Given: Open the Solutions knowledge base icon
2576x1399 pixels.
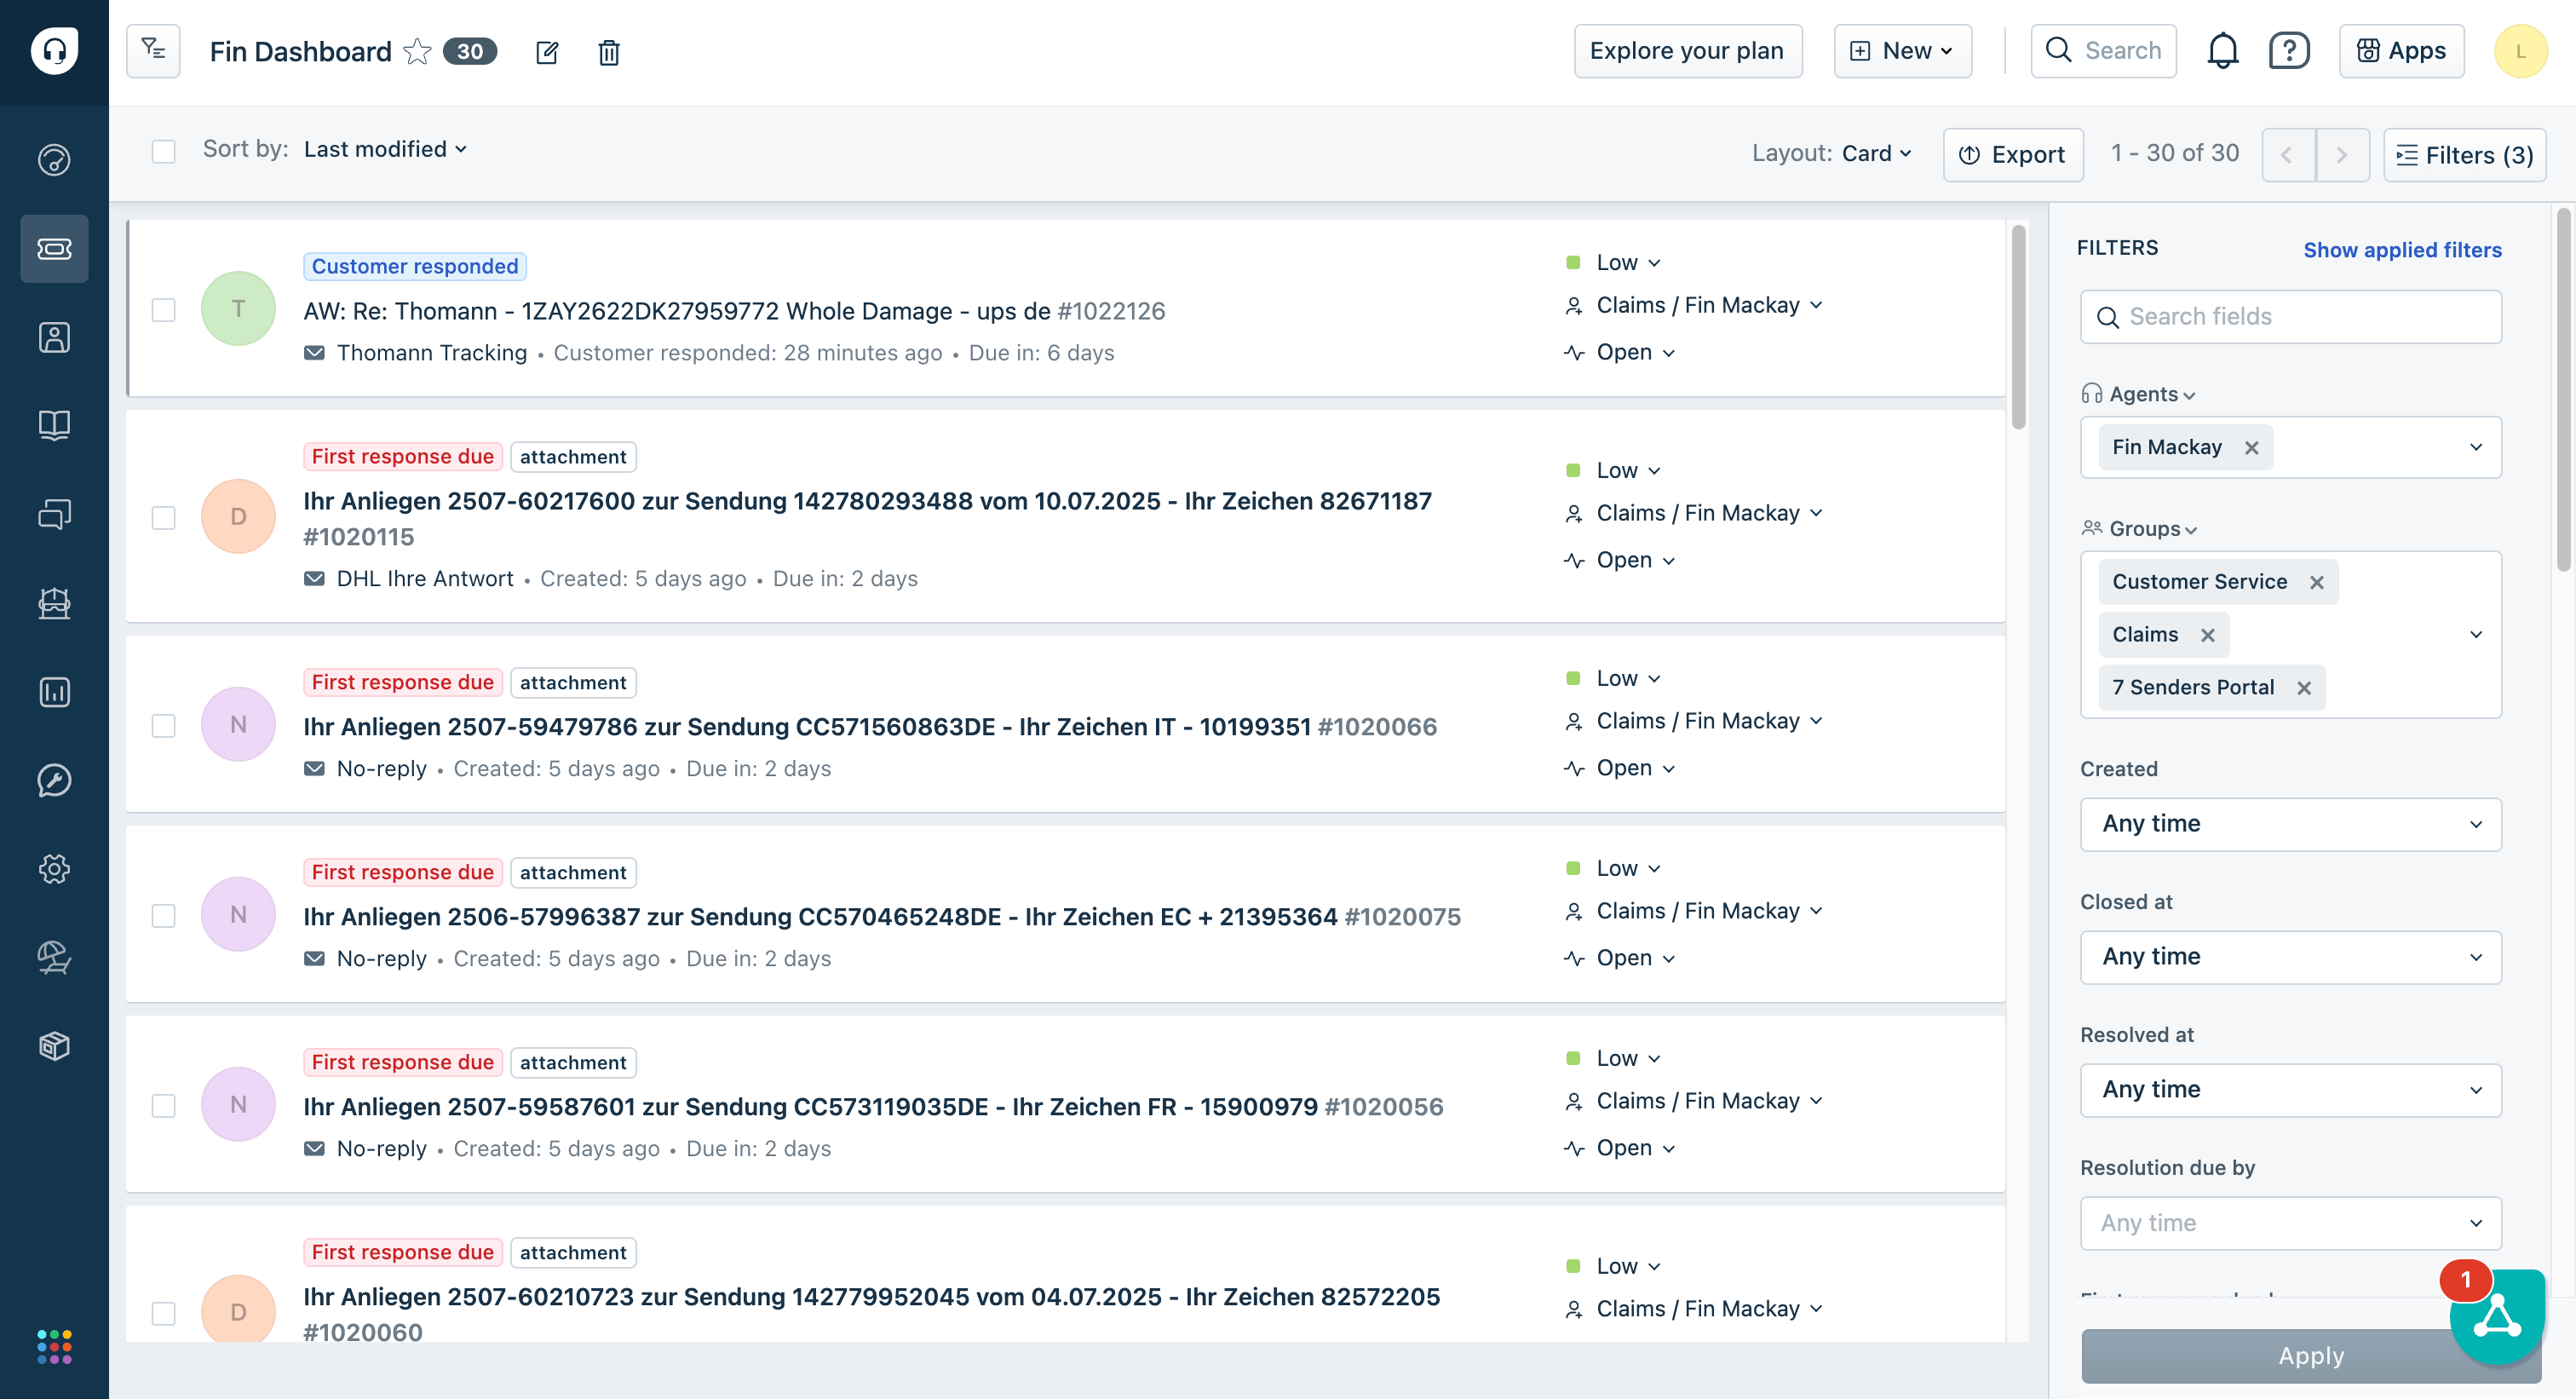Looking at the screenshot, I should coord(54,425).
